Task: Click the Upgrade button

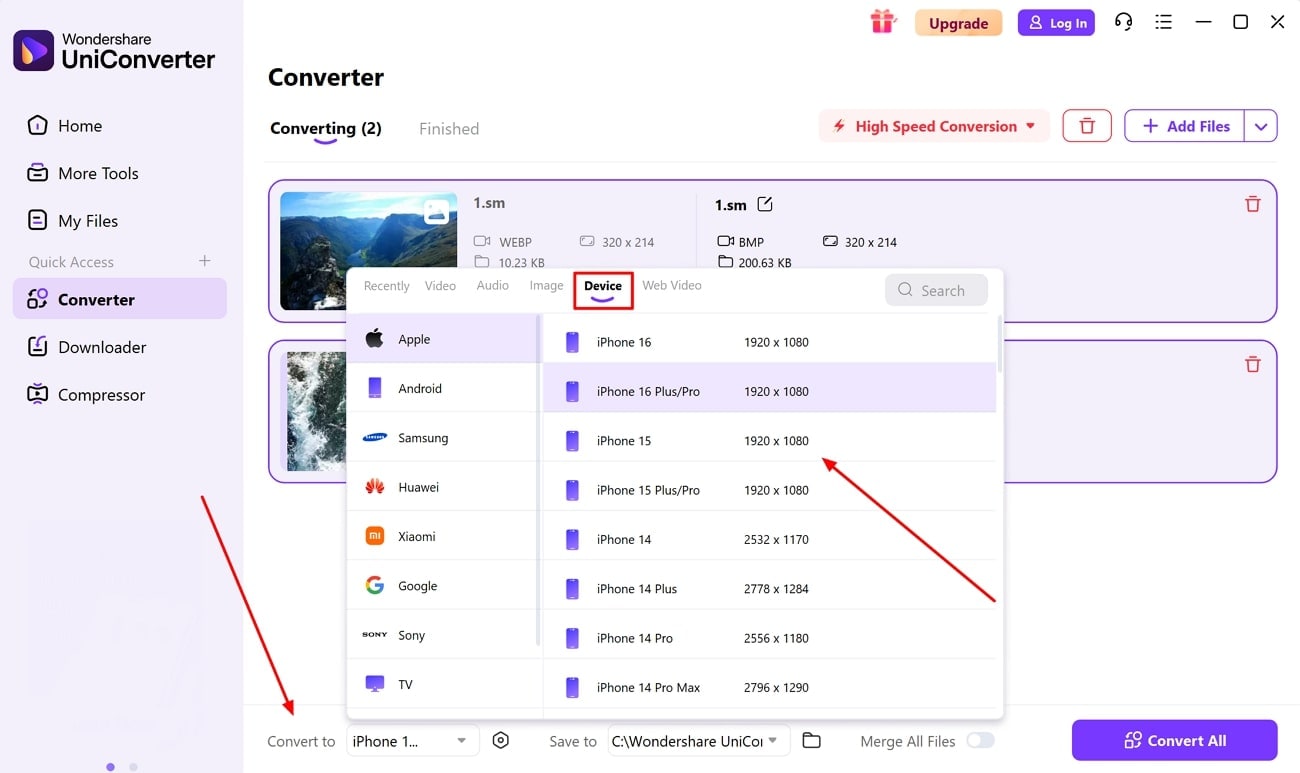Action: (x=958, y=23)
